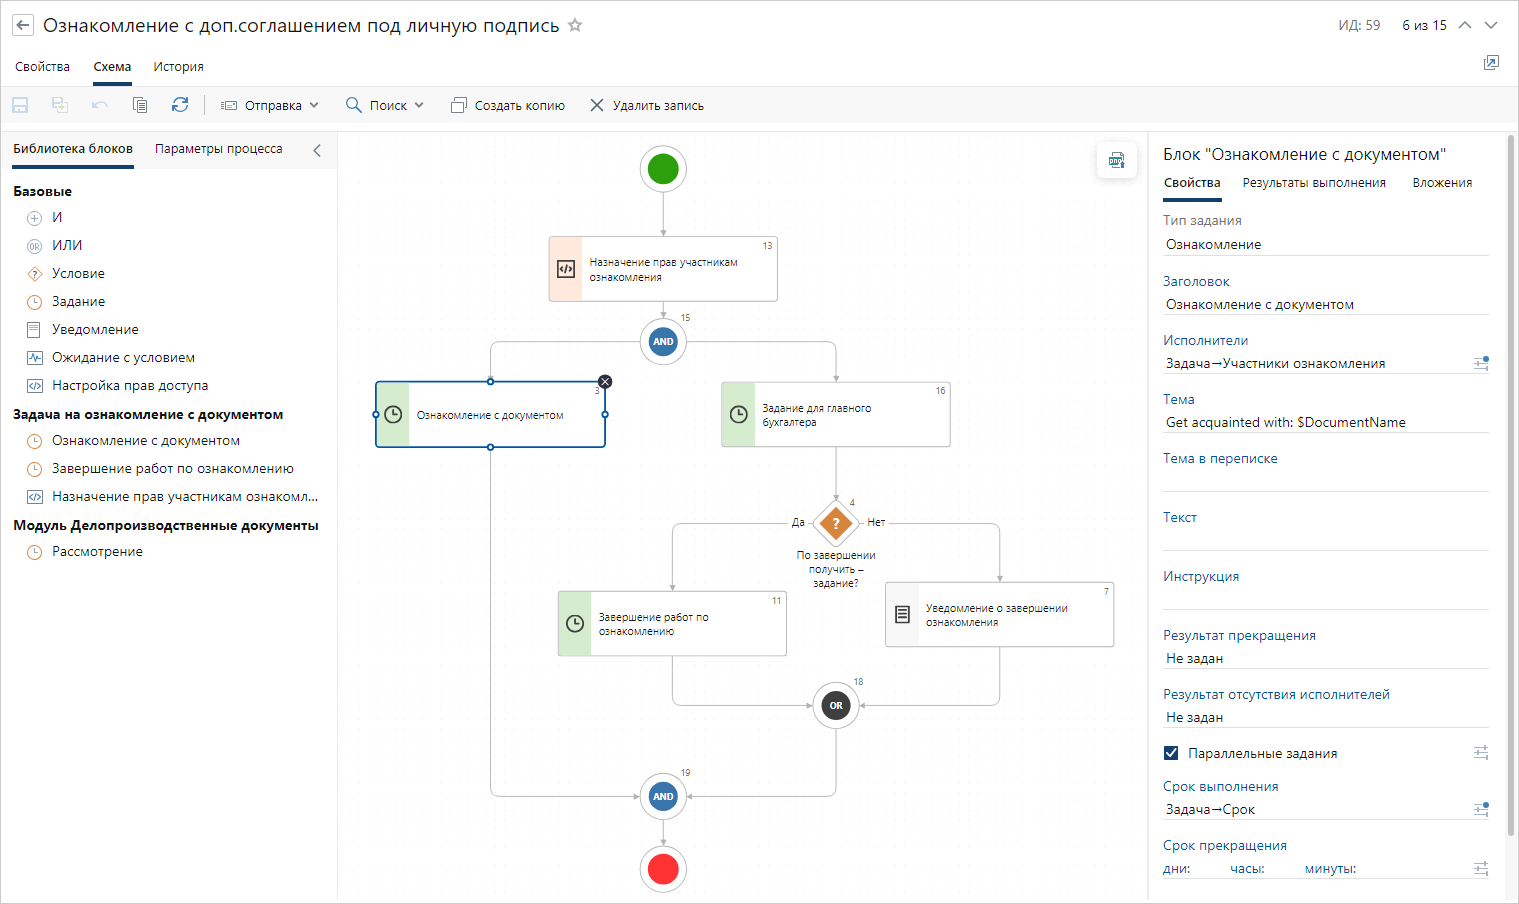Click the Save toolbar icon
The width and height of the screenshot is (1519, 904).
point(20,105)
